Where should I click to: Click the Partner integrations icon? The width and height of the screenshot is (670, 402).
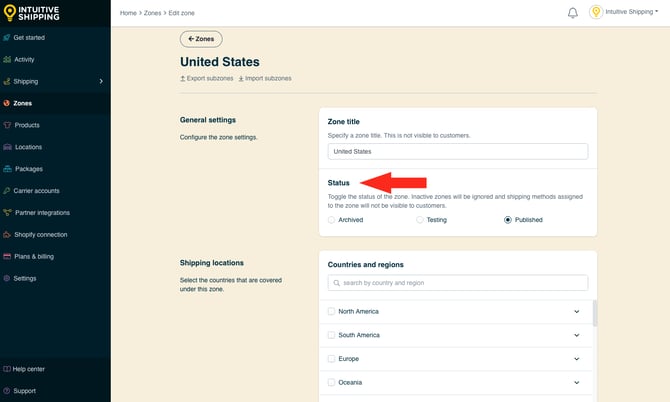pyautogui.click(x=7, y=212)
